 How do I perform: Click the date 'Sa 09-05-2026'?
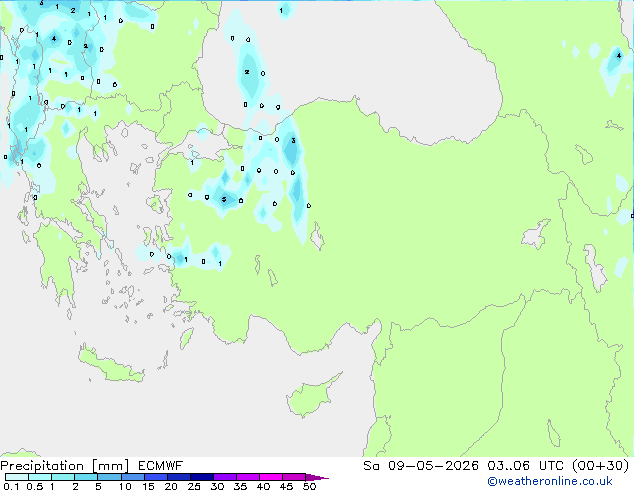(421, 466)
